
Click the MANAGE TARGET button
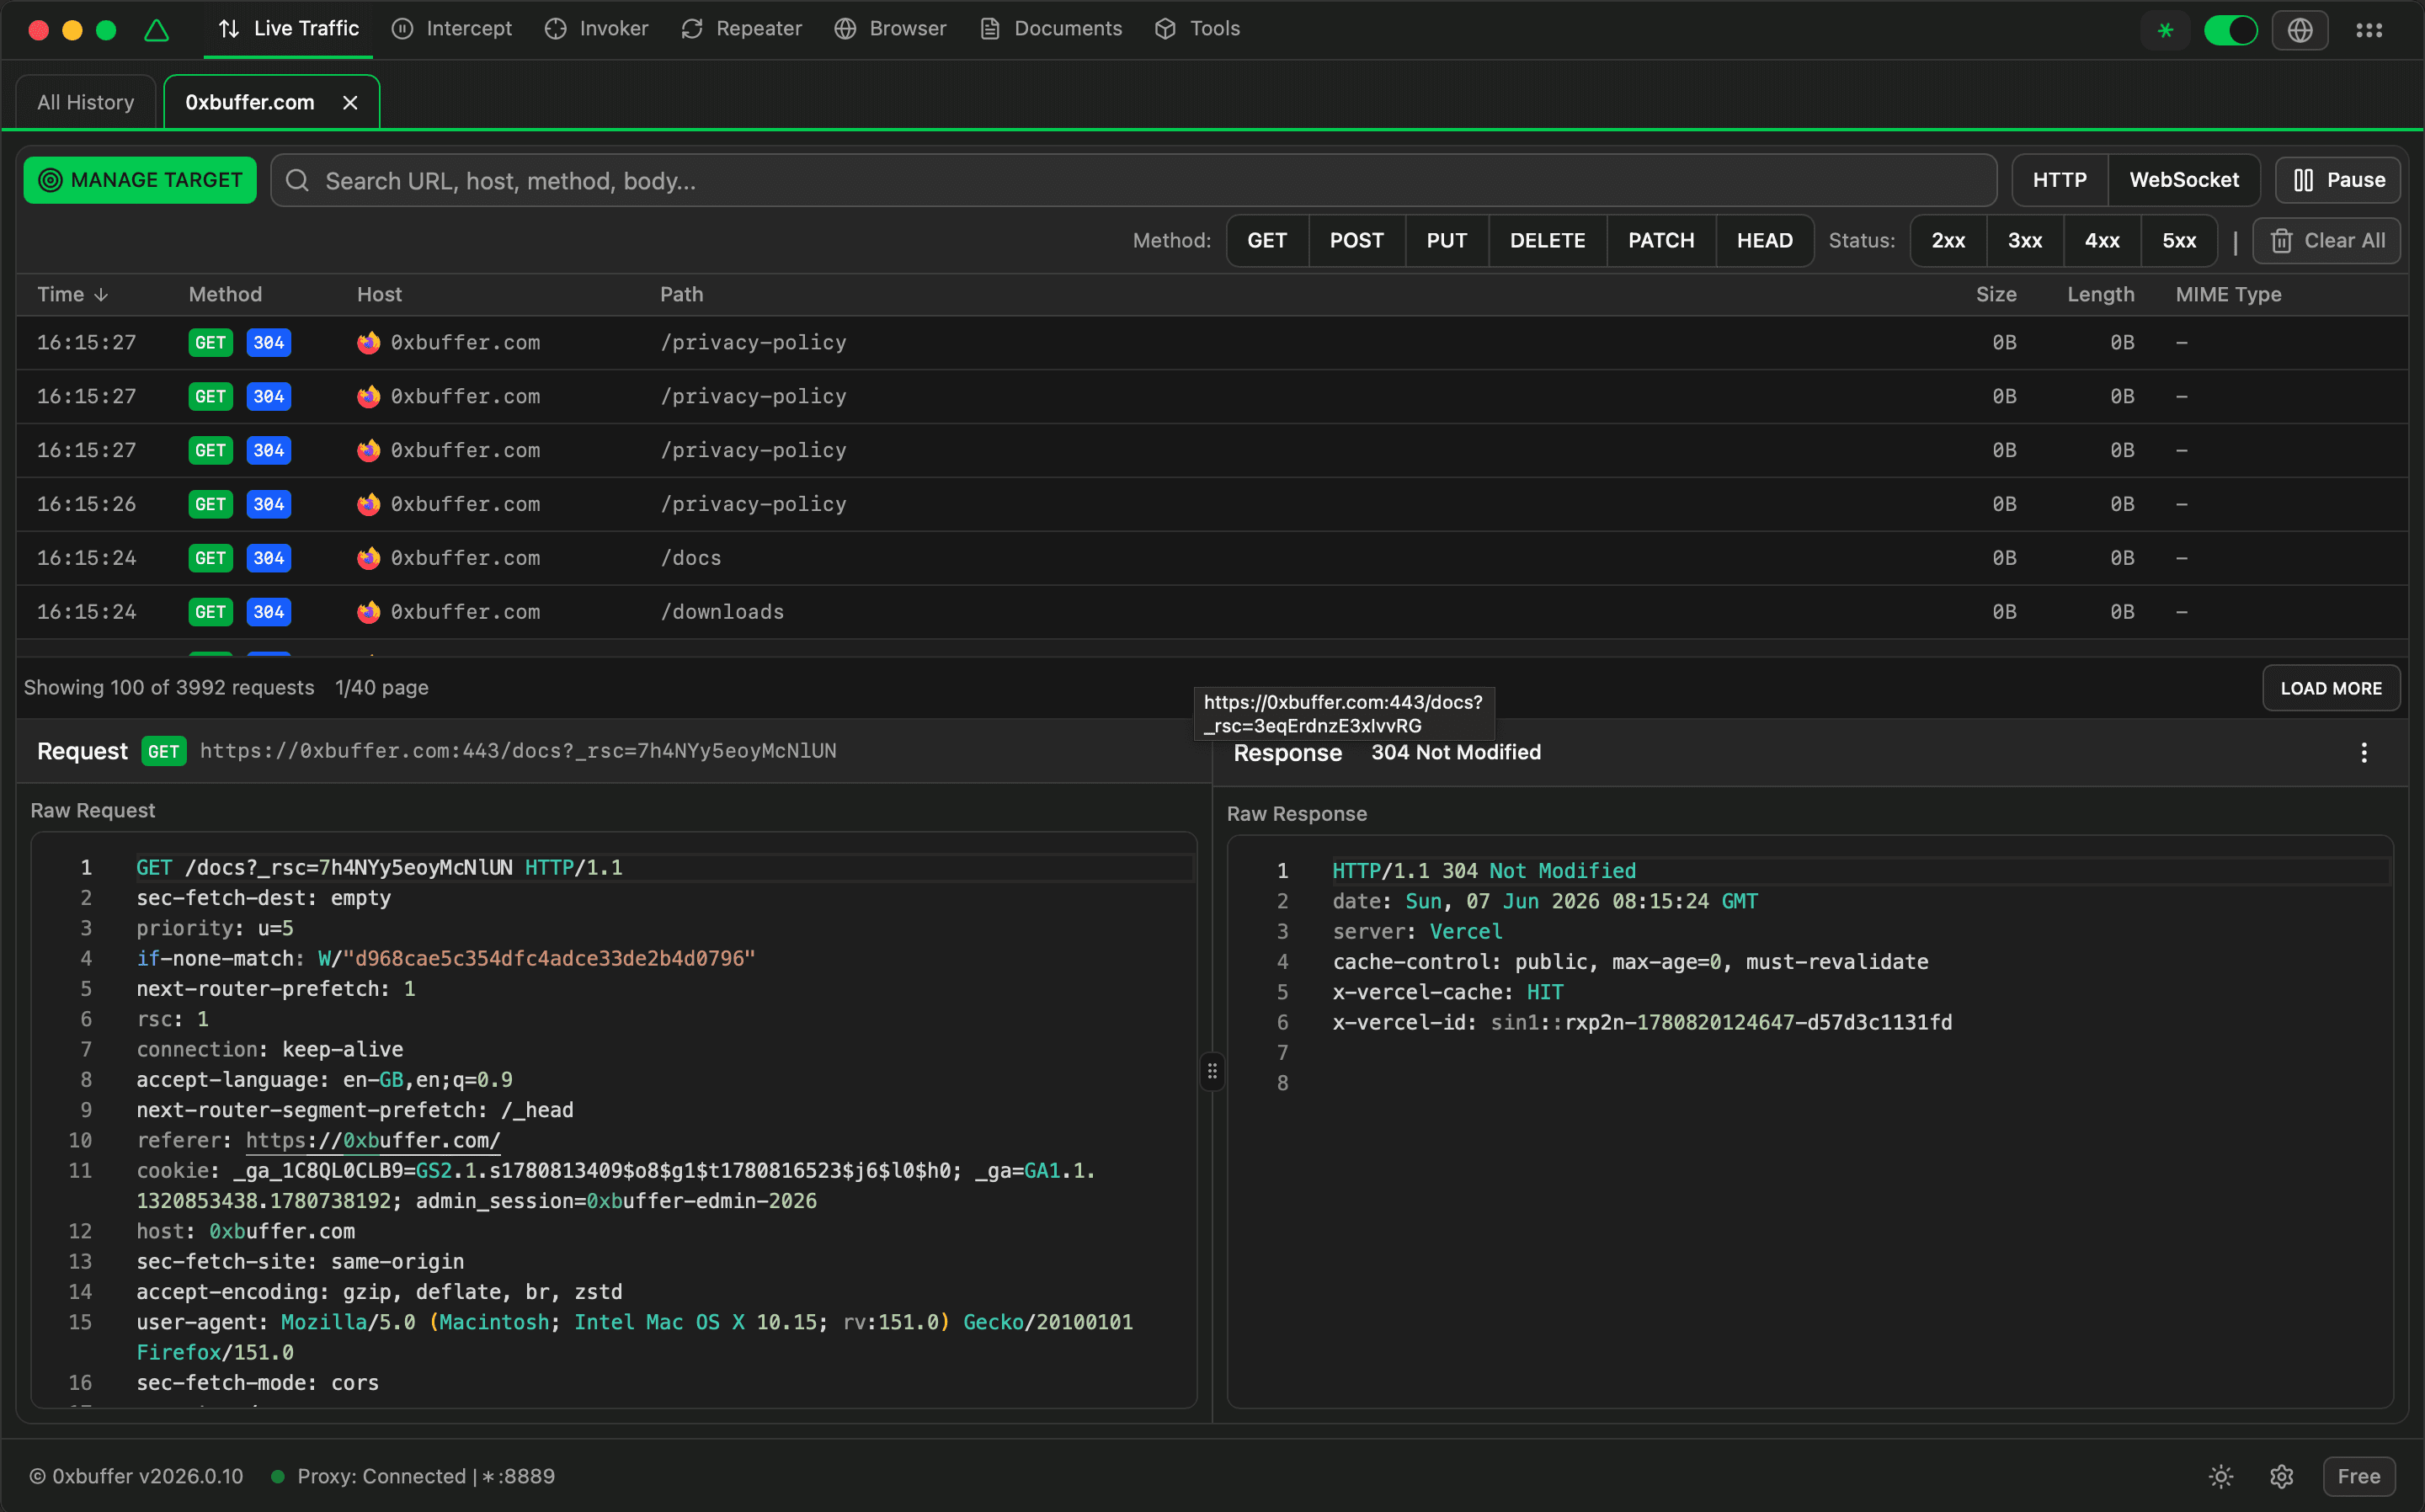[x=140, y=180]
